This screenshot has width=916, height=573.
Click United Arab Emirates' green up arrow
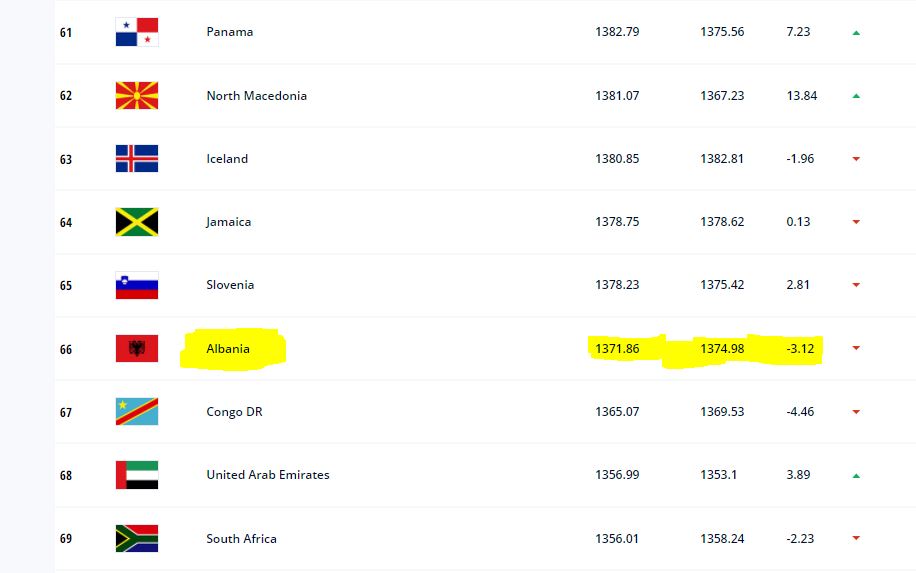(x=856, y=476)
